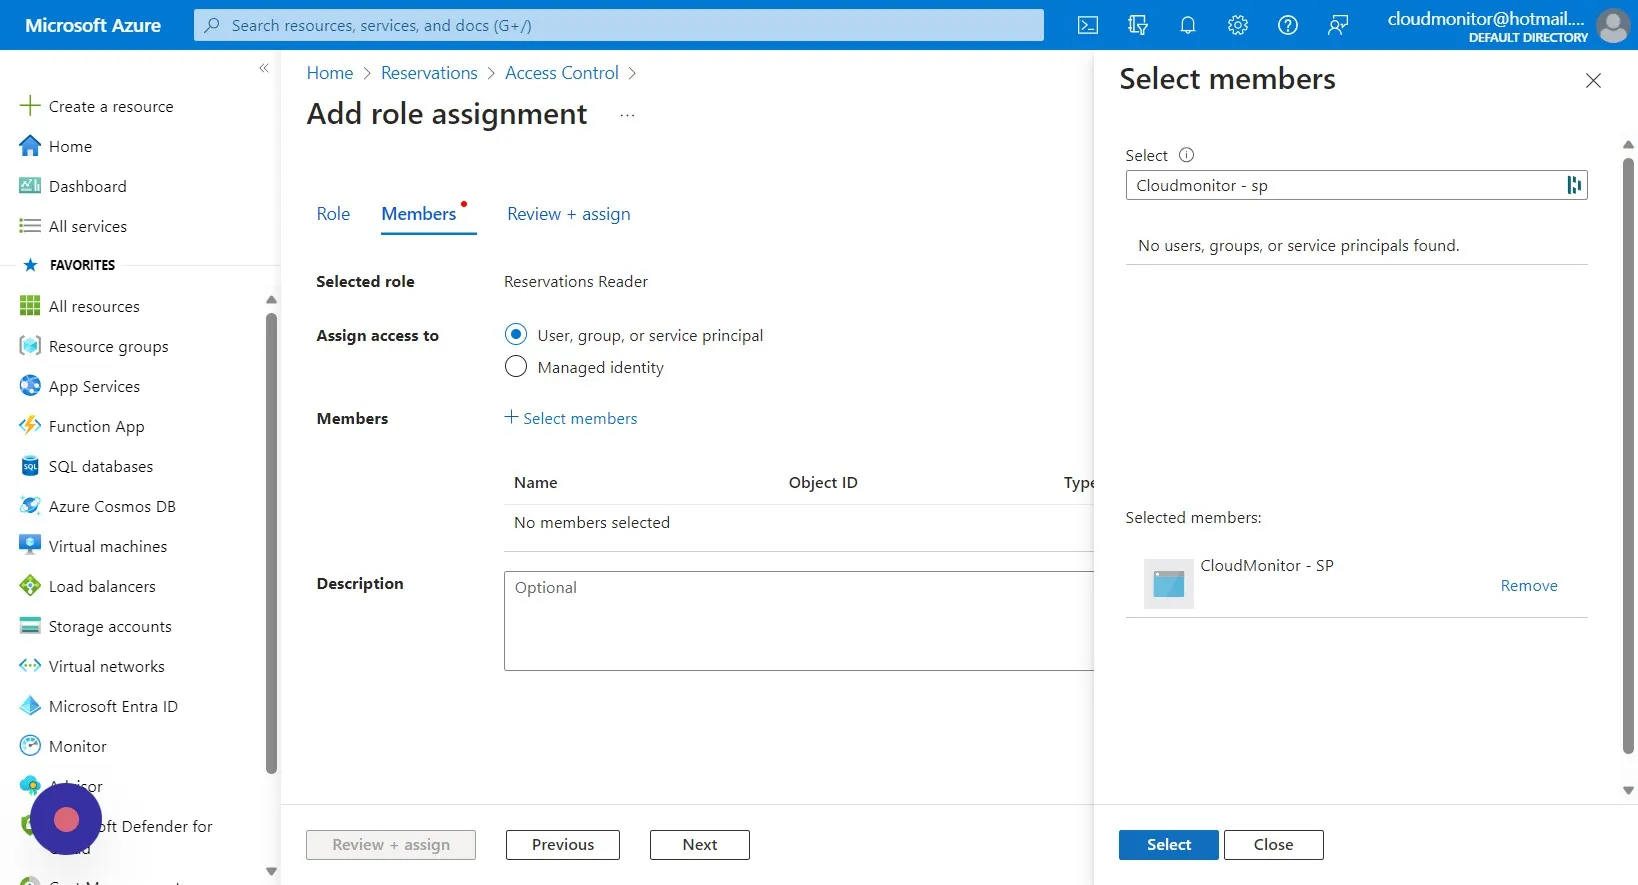This screenshot has width=1638, height=885.
Task: Go to Home breadcrumb
Action: [330, 73]
